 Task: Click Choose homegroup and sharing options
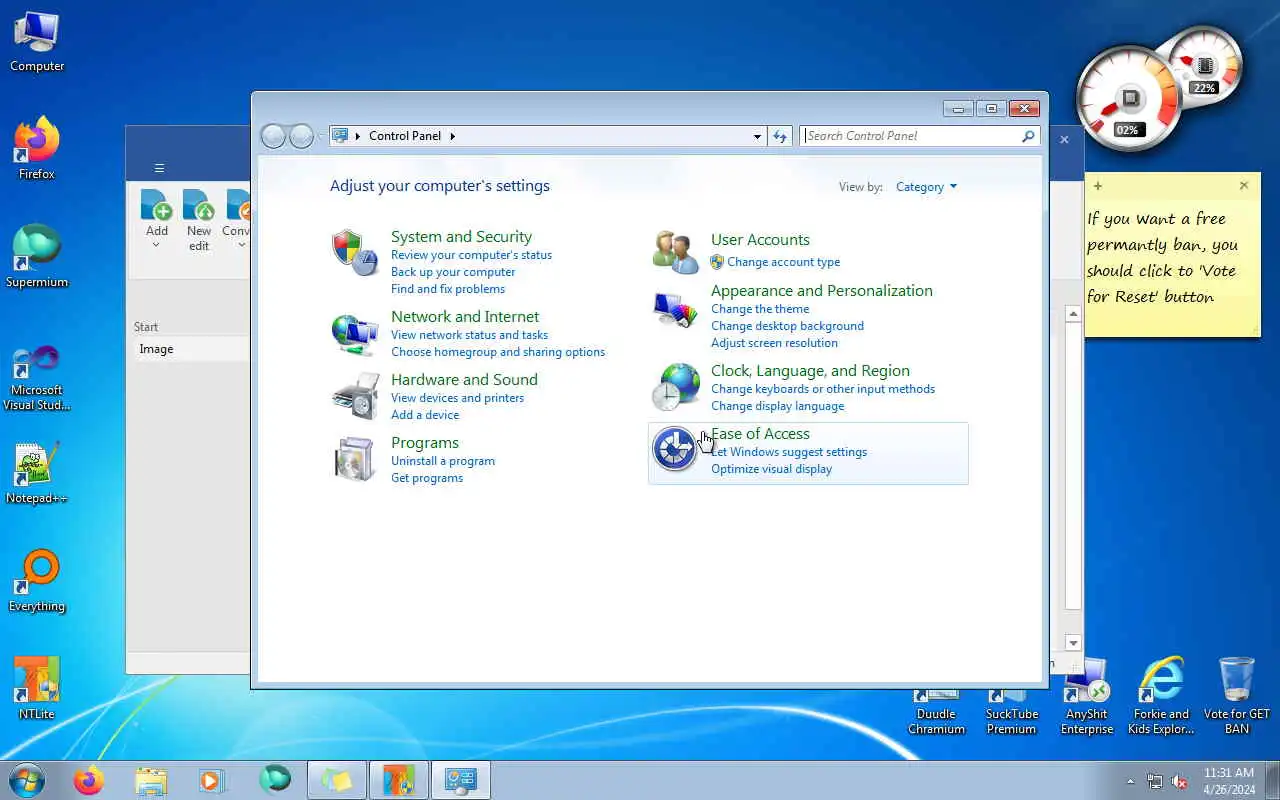point(498,352)
